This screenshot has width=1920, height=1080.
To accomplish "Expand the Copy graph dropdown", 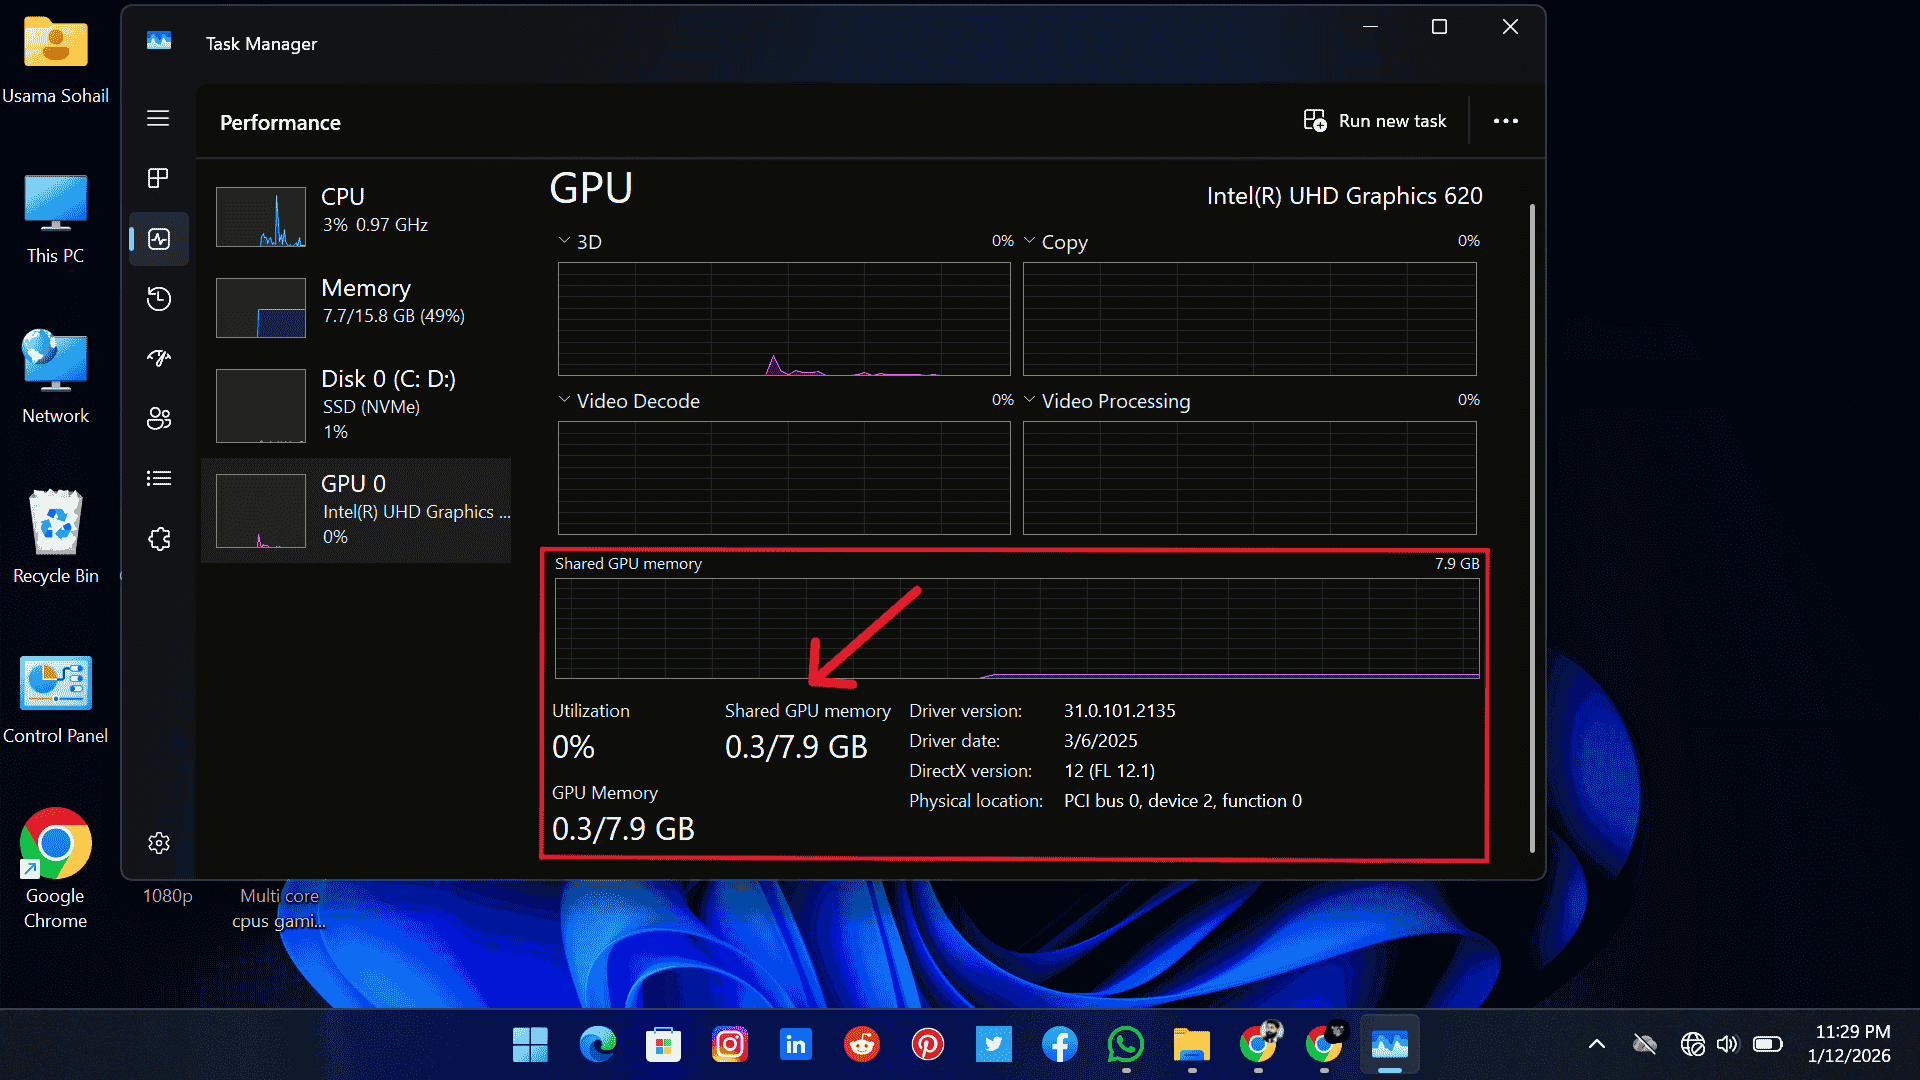I will [x=1030, y=240].
